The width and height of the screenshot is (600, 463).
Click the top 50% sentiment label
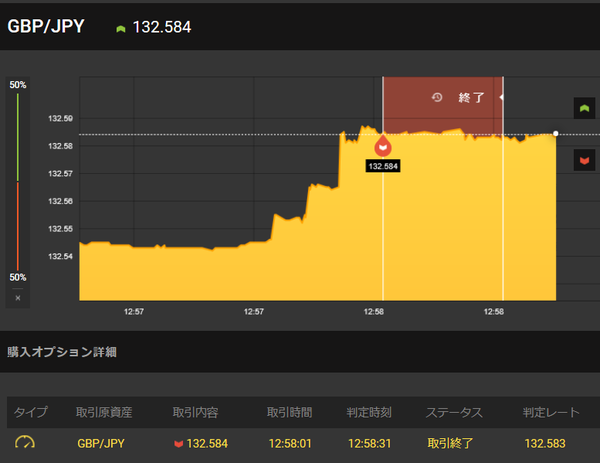18,85
